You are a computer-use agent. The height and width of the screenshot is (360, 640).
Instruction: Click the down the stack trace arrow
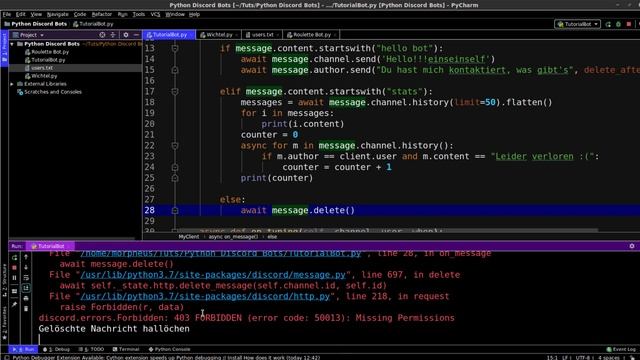26,267
